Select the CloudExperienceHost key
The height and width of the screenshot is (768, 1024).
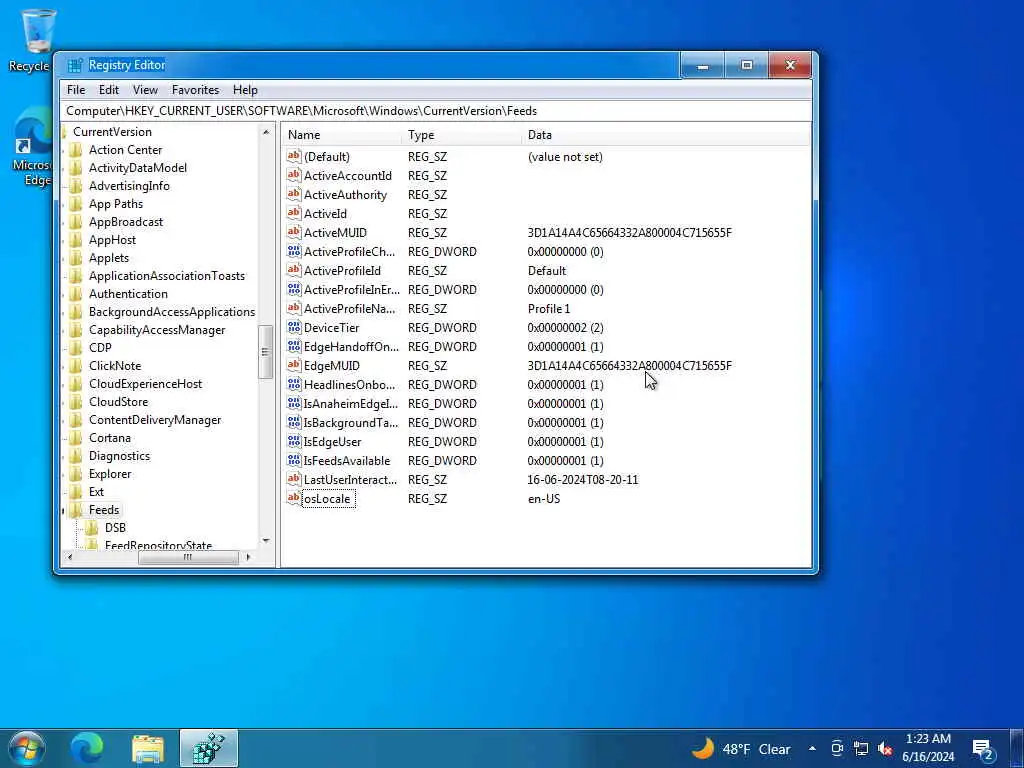click(x=146, y=384)
